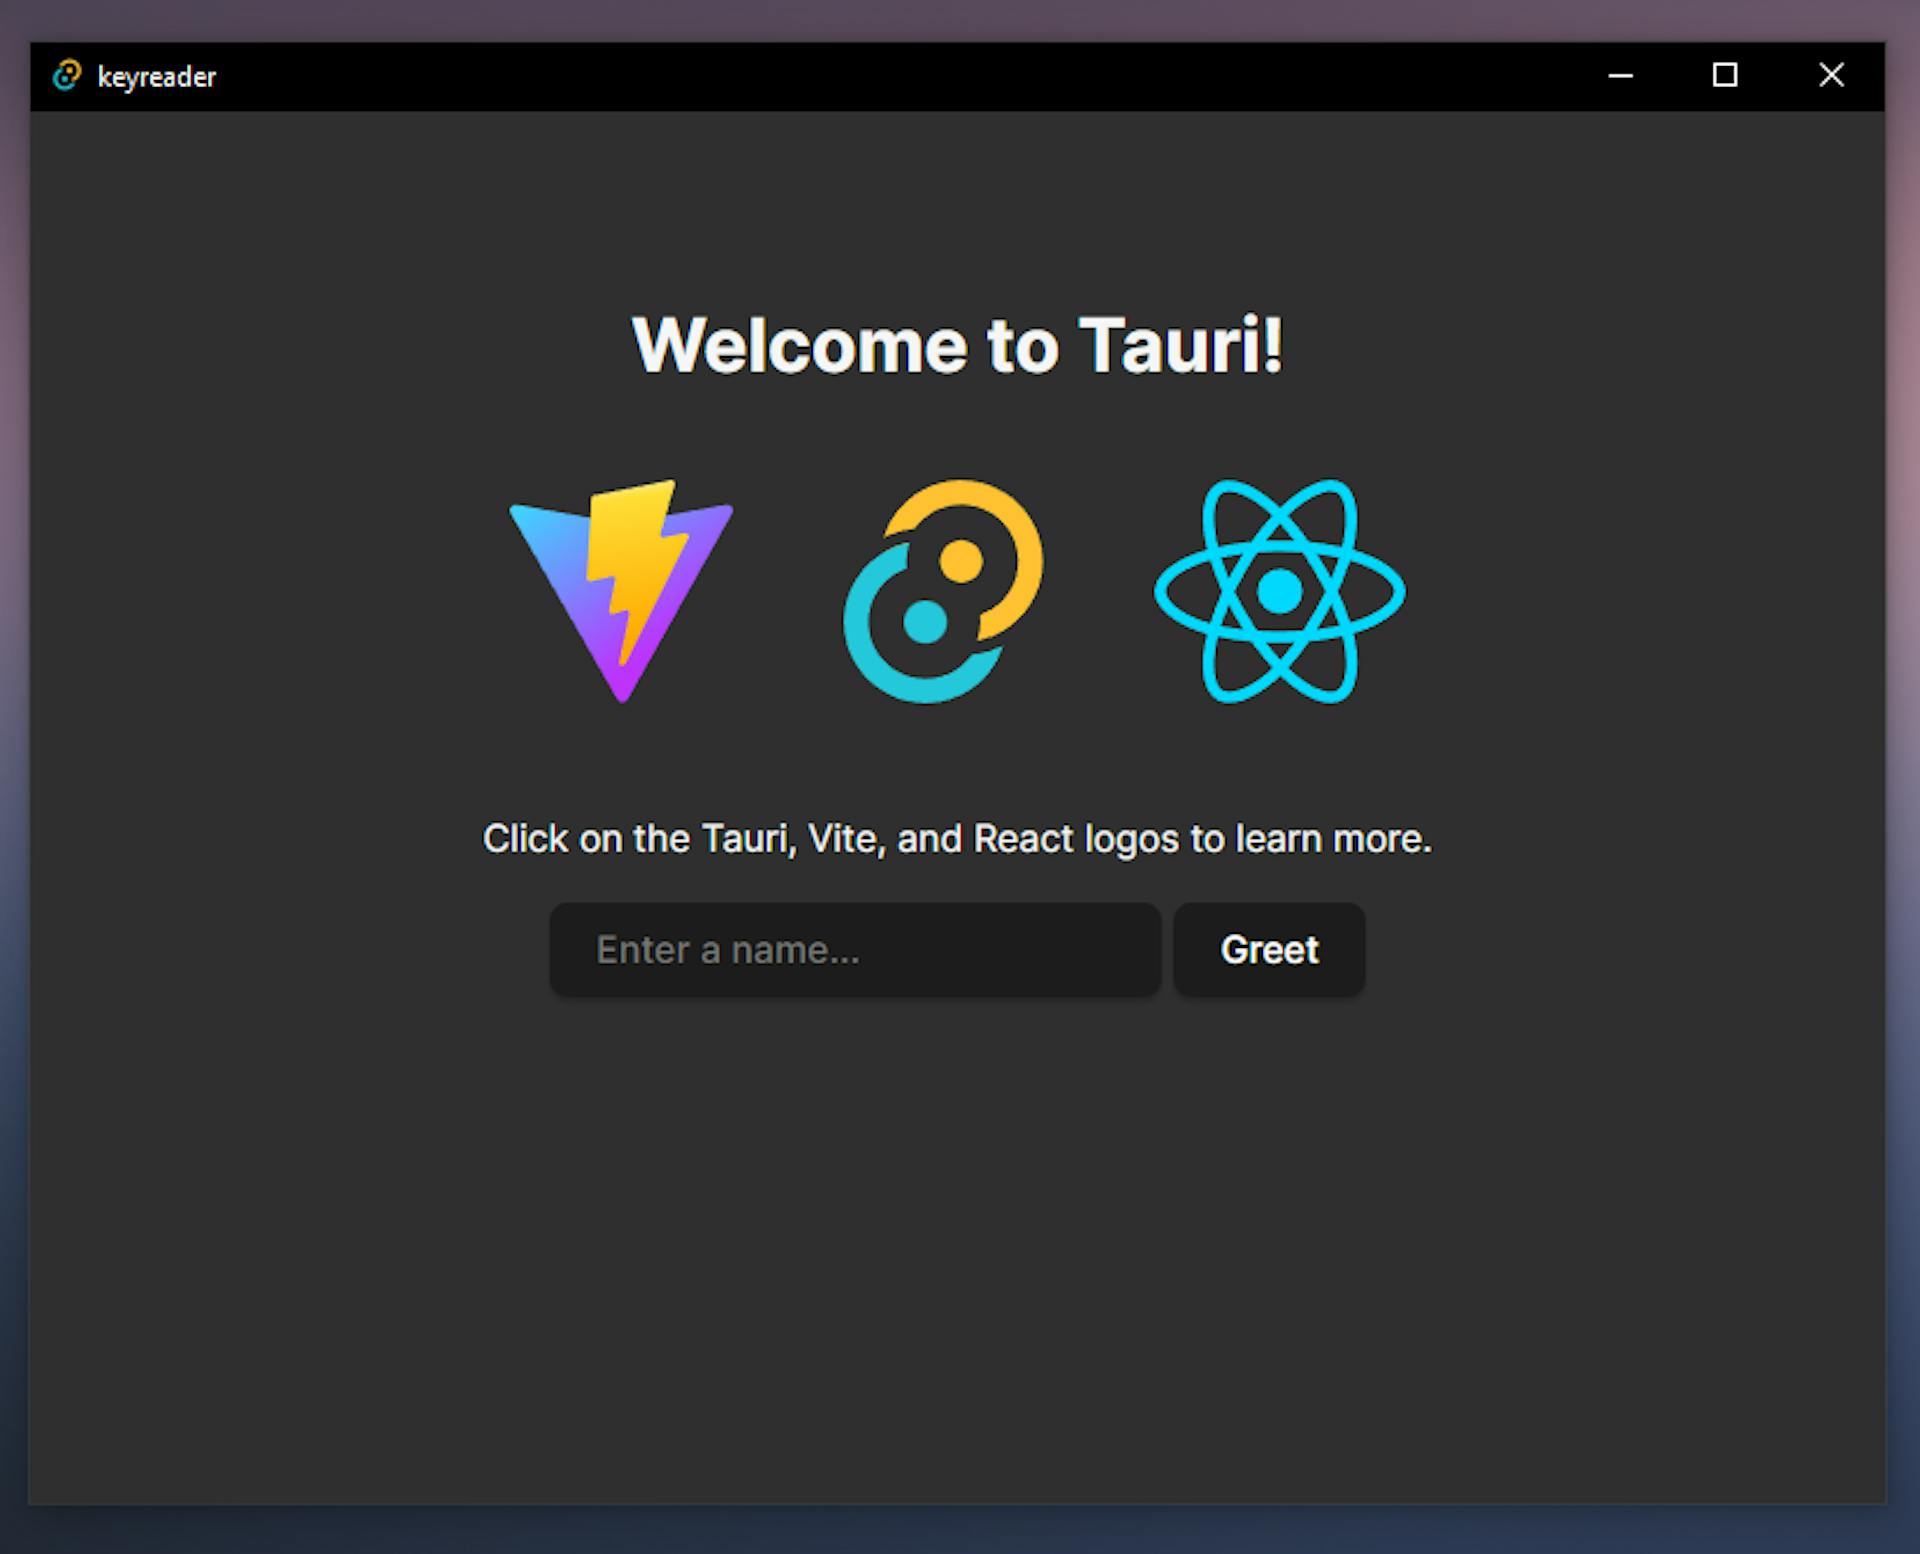Open the Tauri logo link
The width and height of the screenshot is (1920, 1554).
click(943, 591)
